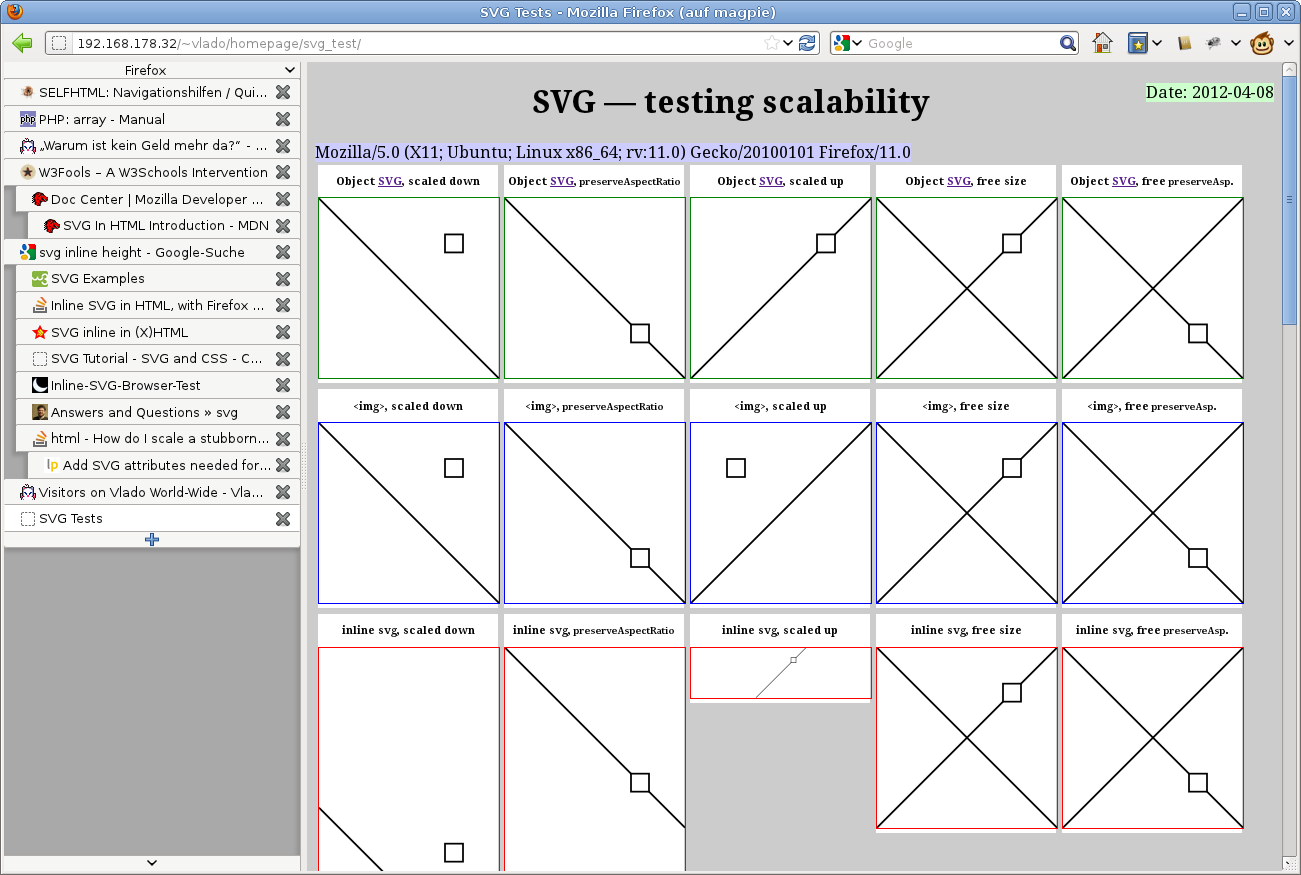Click the page identity icon in the address bar
Screen dimensions: 1301x875
pyautogui.click(x=59, y=43)
